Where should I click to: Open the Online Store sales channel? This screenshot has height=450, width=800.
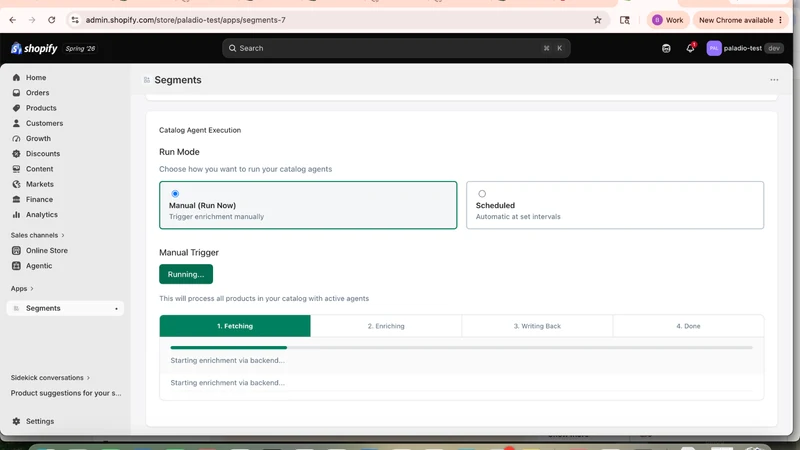pos(46,251)
